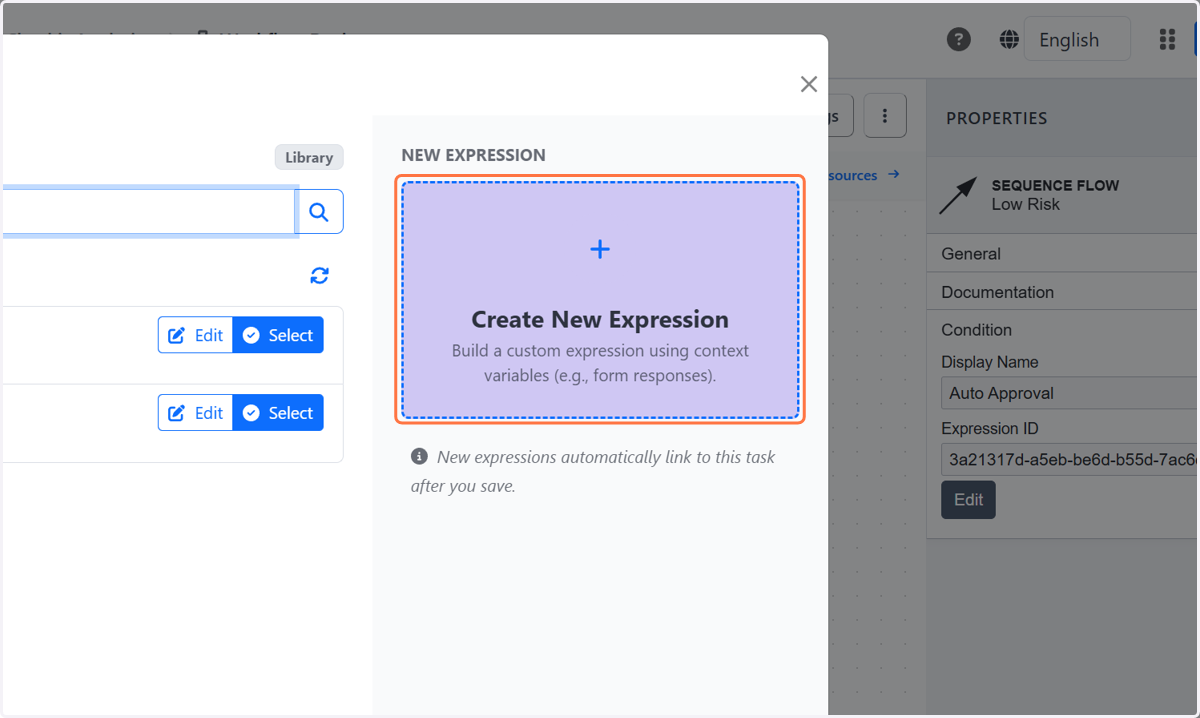Refresh the expression list

pos(319,276)
